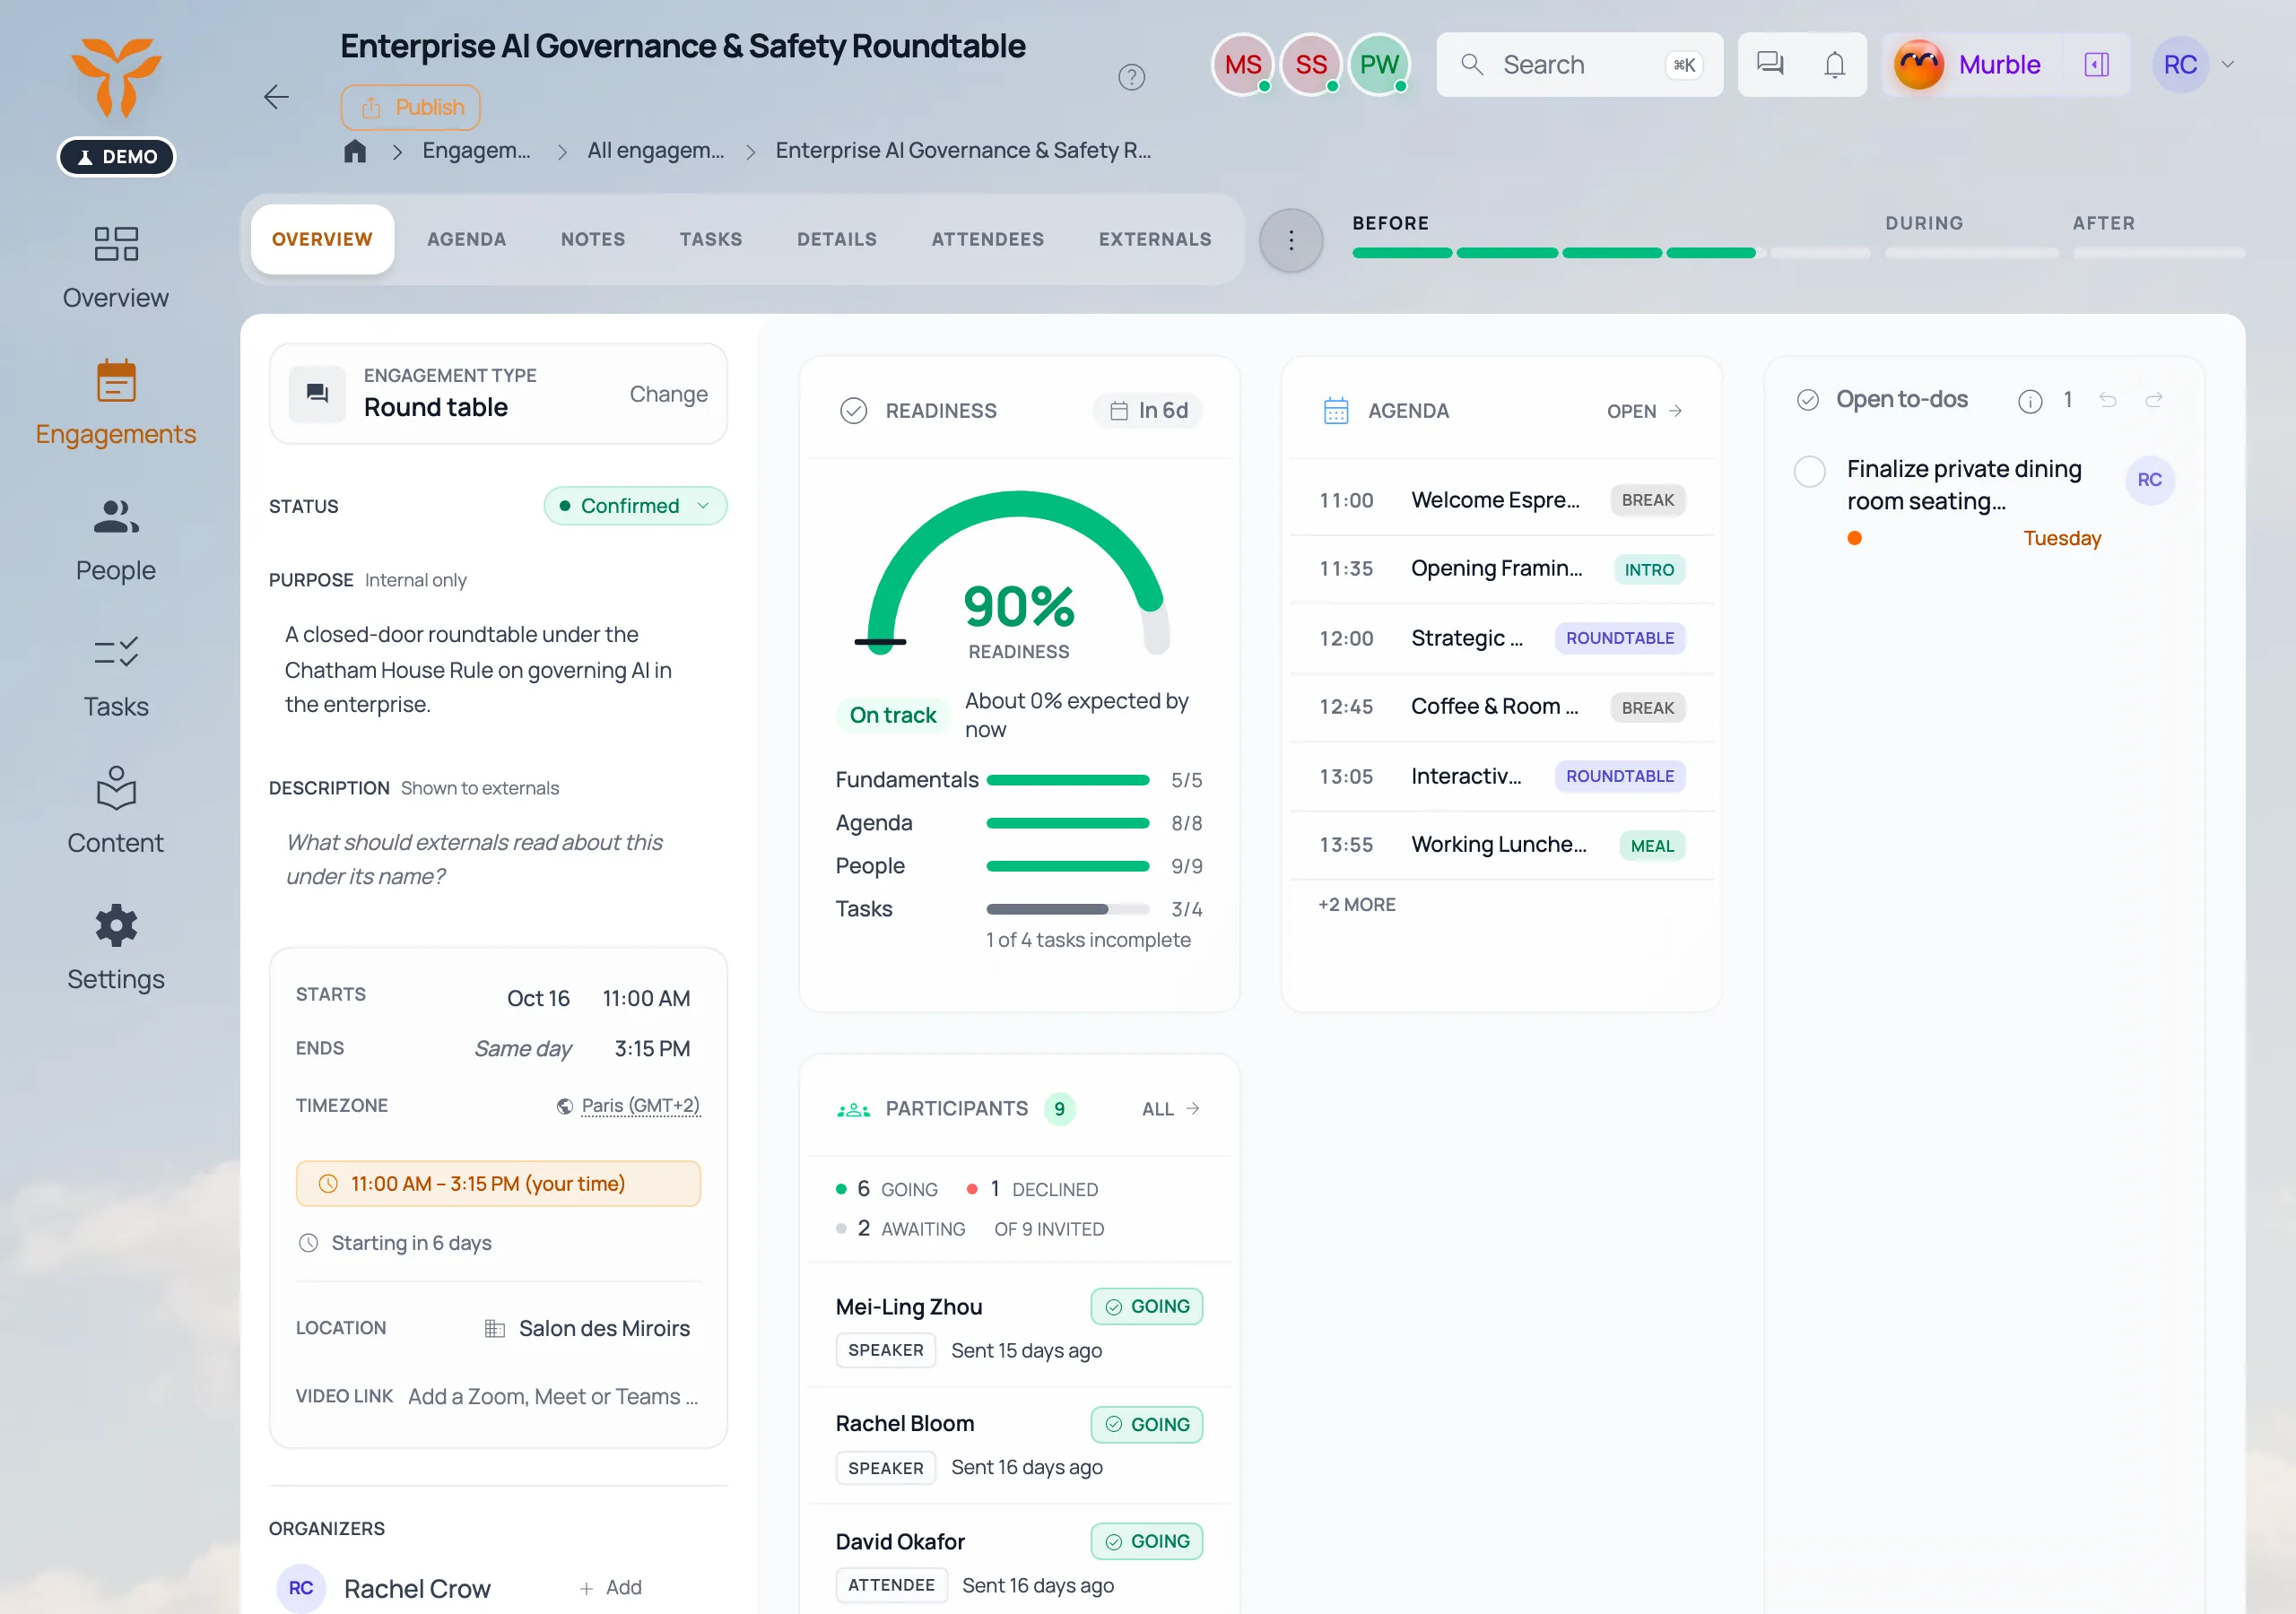View ALL participants
Viewport: 2296px width, 1614px height.
tap(1171, 1109)
